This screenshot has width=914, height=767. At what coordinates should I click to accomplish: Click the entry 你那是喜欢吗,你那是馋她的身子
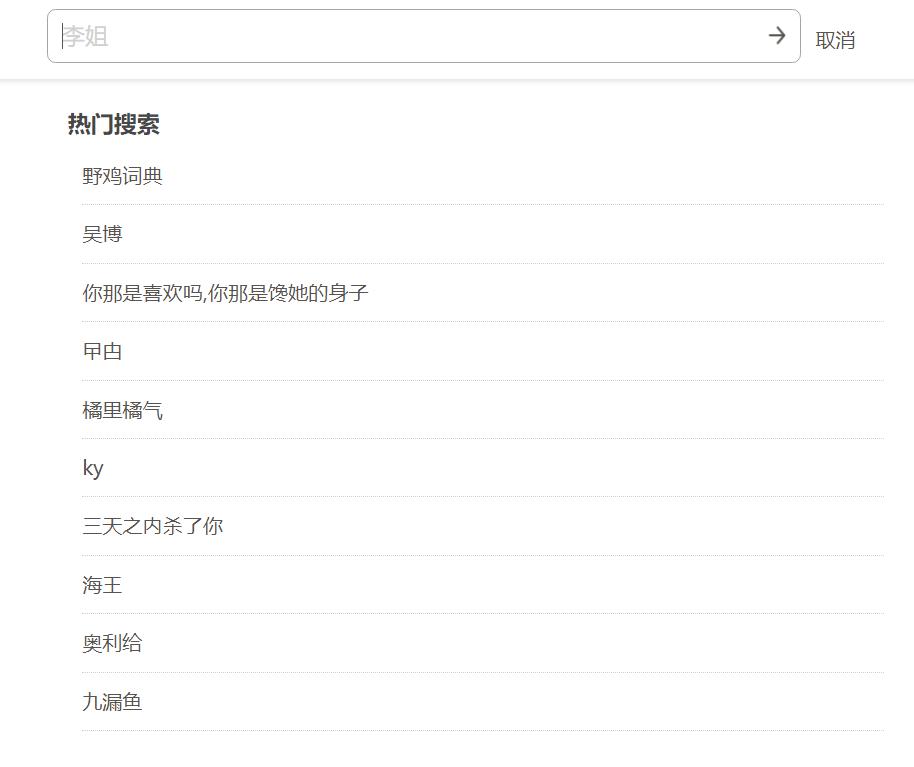click(x=227, y=292)
